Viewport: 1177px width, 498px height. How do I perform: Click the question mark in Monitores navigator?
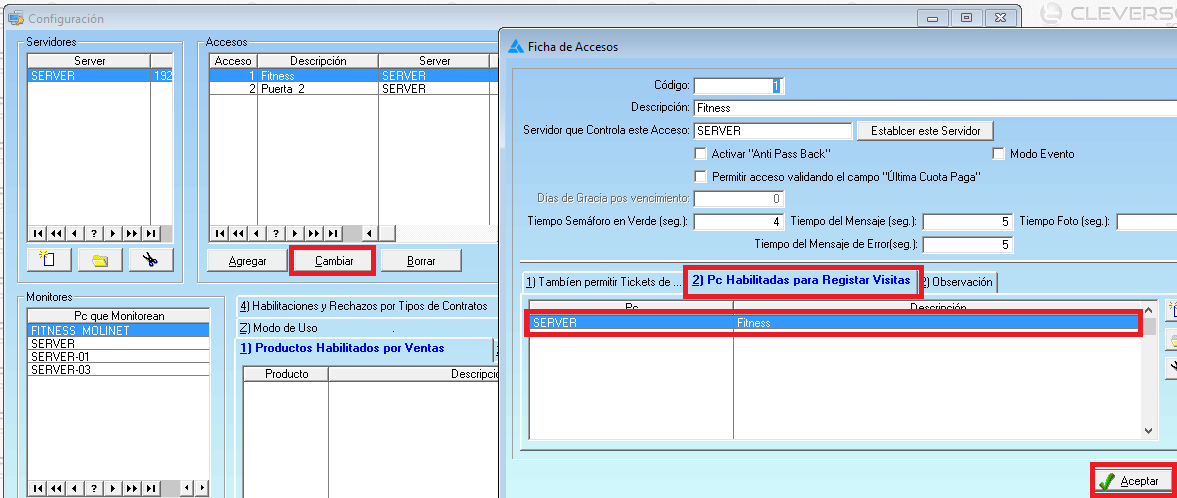[x=93, y=488]
